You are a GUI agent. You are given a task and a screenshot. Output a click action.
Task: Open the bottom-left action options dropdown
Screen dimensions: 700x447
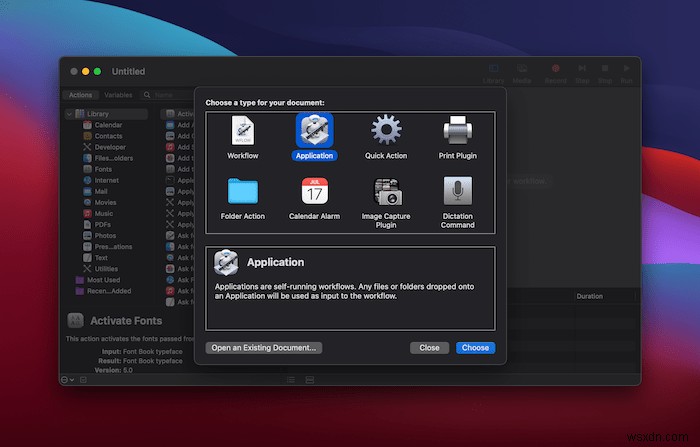pos(67,380)
